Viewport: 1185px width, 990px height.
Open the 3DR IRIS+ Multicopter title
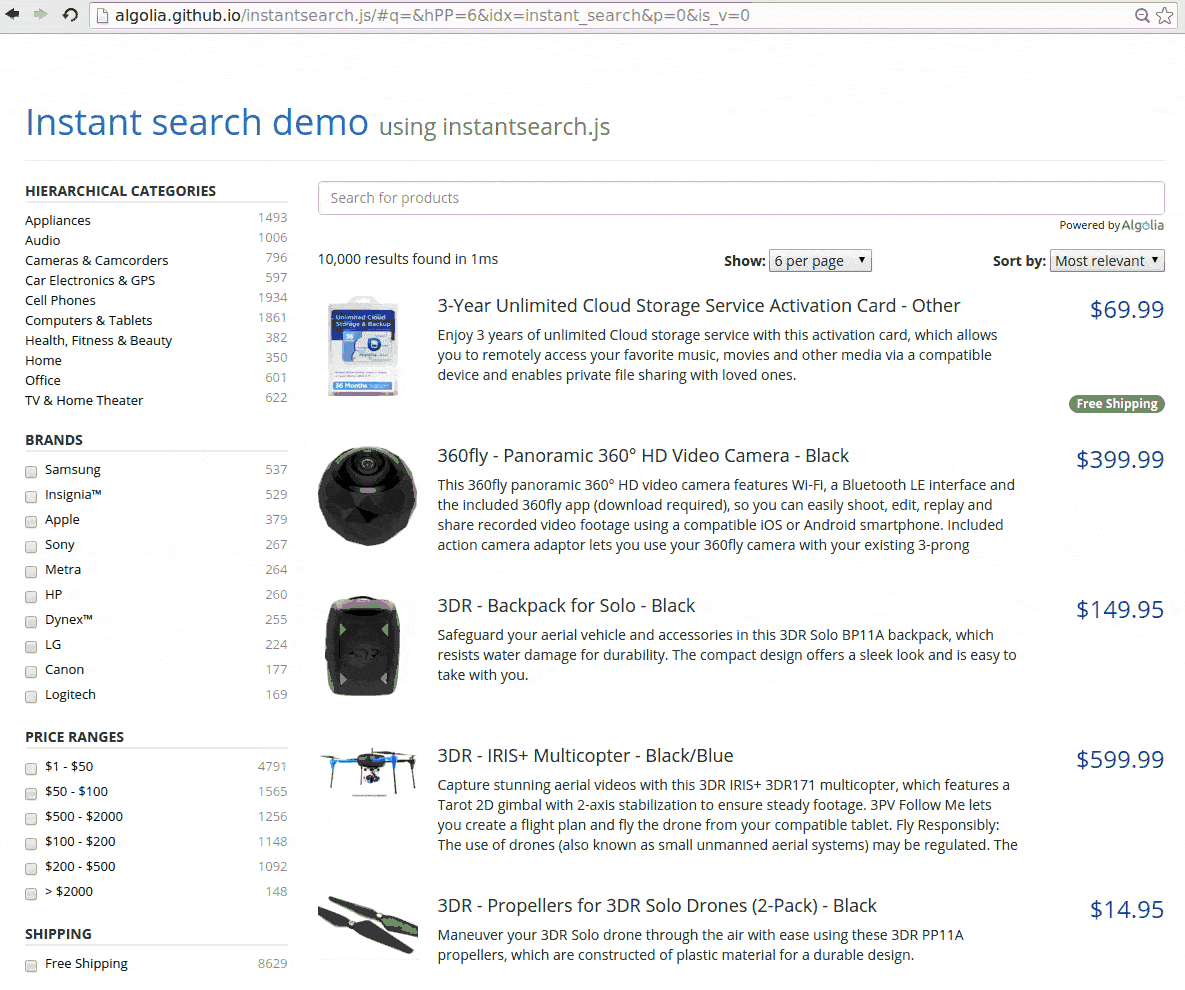point(586,756)
